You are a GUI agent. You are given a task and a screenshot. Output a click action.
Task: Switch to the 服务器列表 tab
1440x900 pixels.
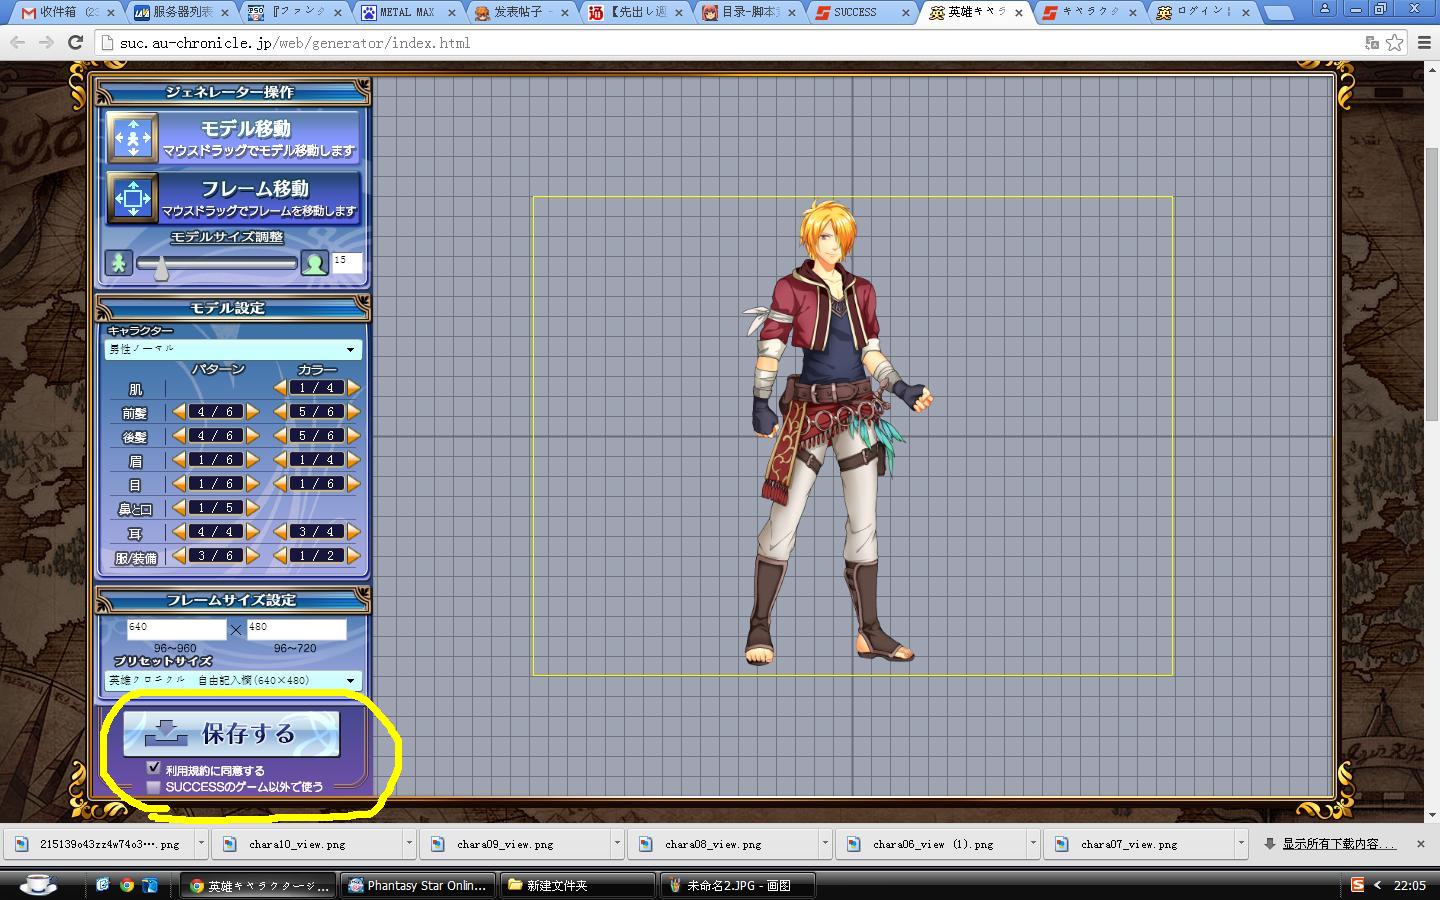[178, 13]
